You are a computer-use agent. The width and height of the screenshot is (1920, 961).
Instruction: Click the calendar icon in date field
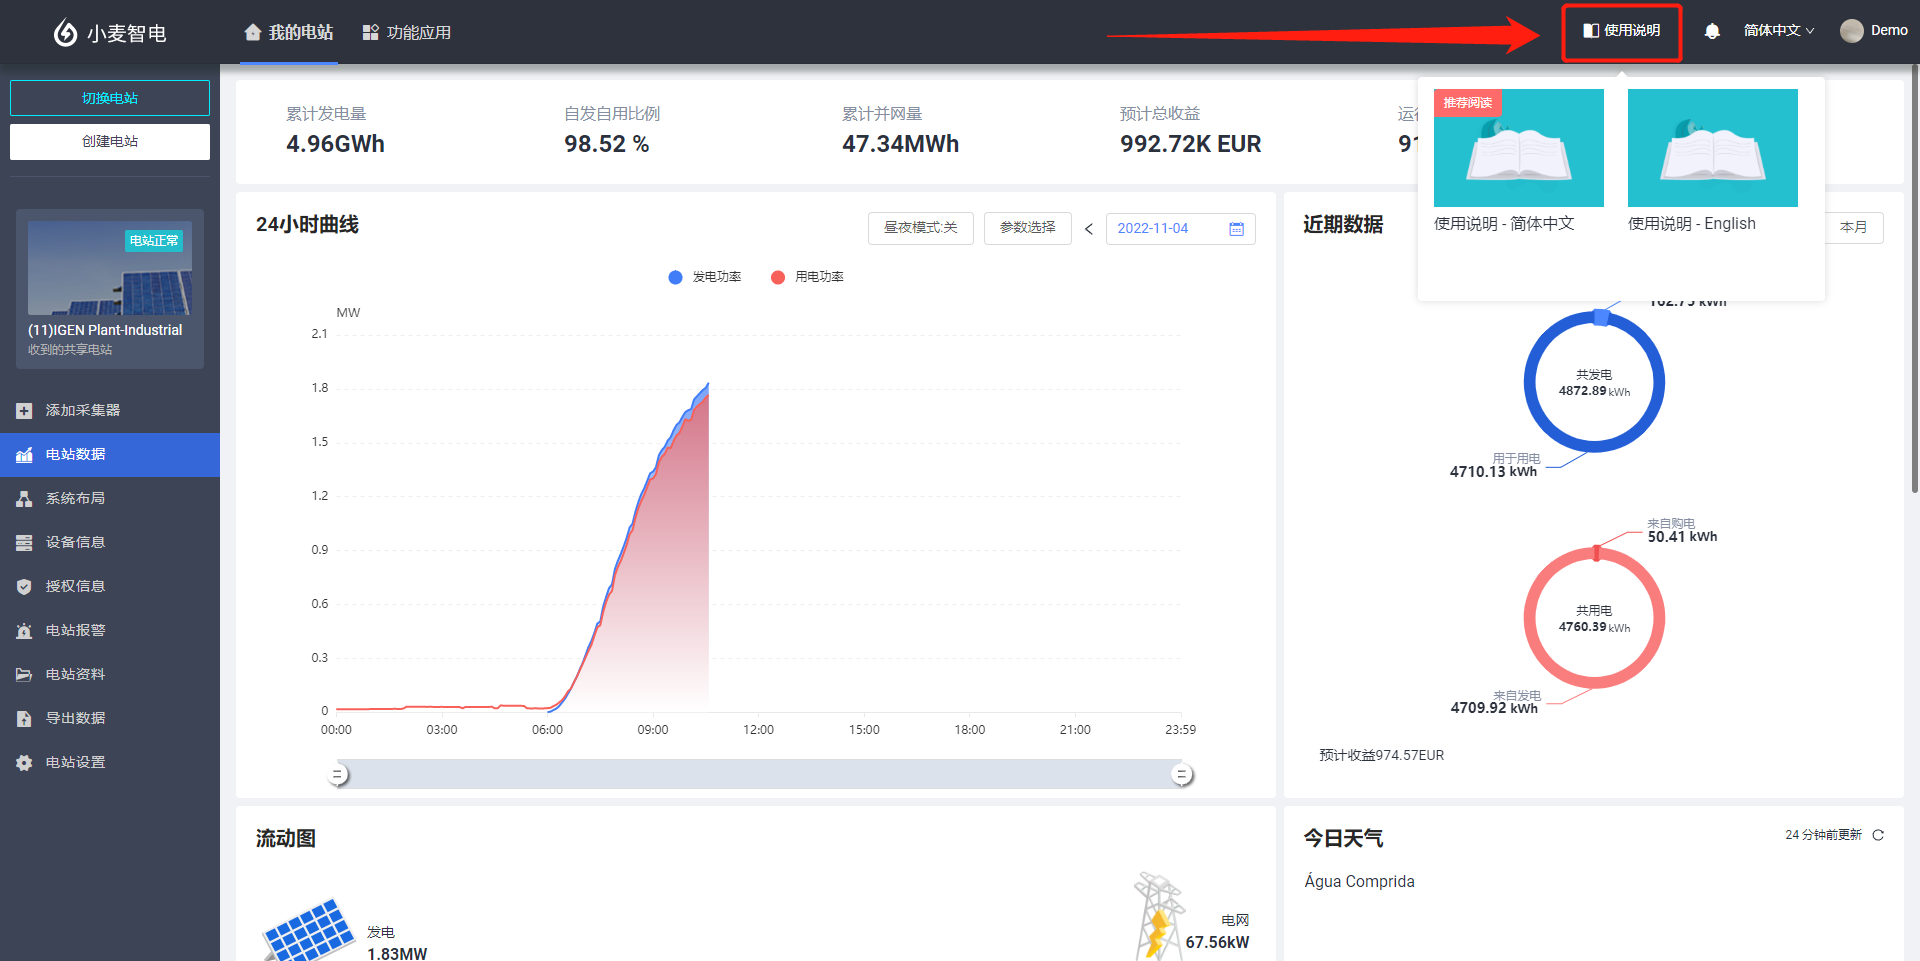1236,229
